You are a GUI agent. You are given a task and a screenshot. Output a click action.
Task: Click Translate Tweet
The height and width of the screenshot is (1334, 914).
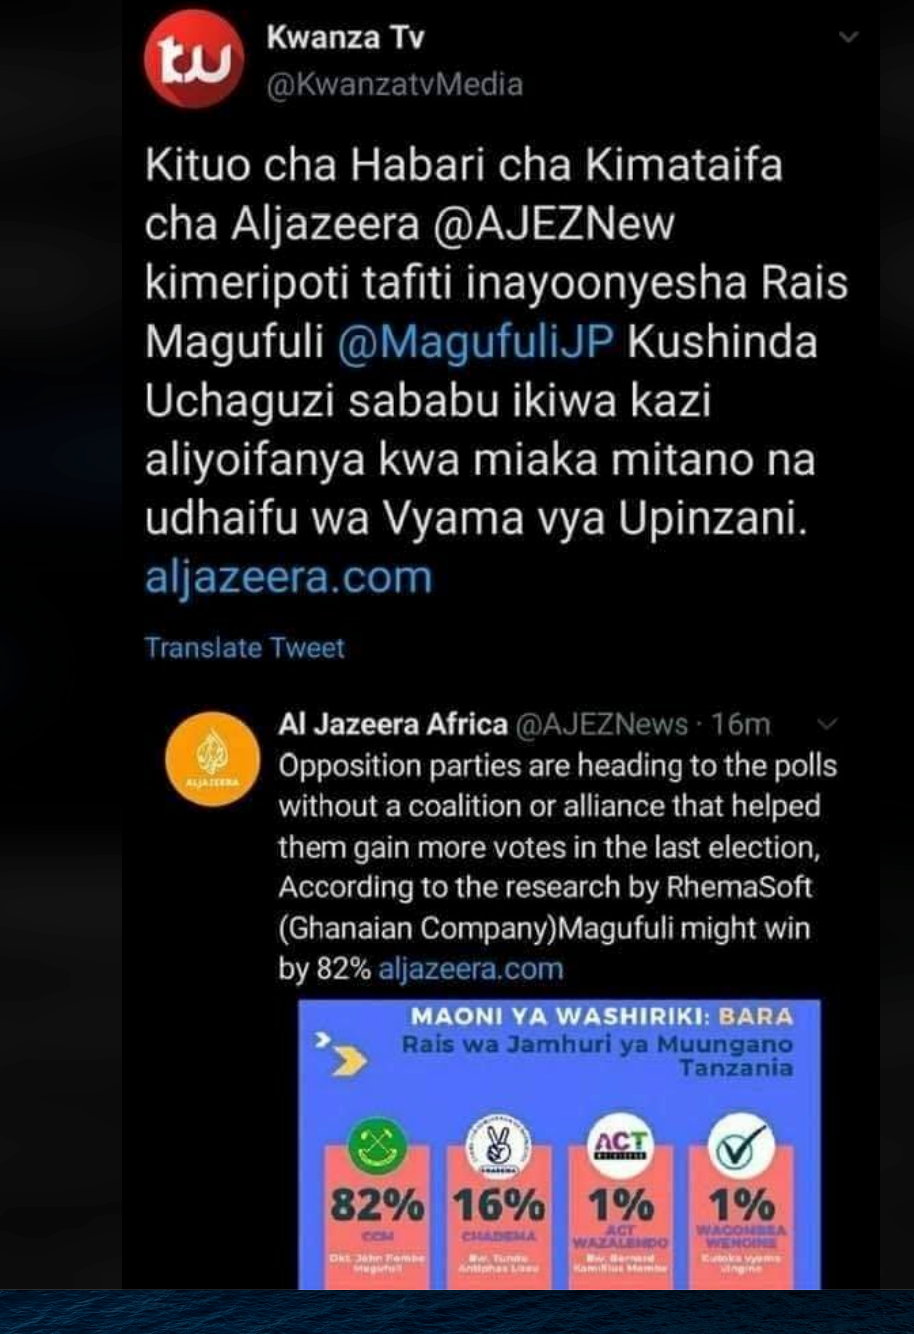(x=245, y=647)
